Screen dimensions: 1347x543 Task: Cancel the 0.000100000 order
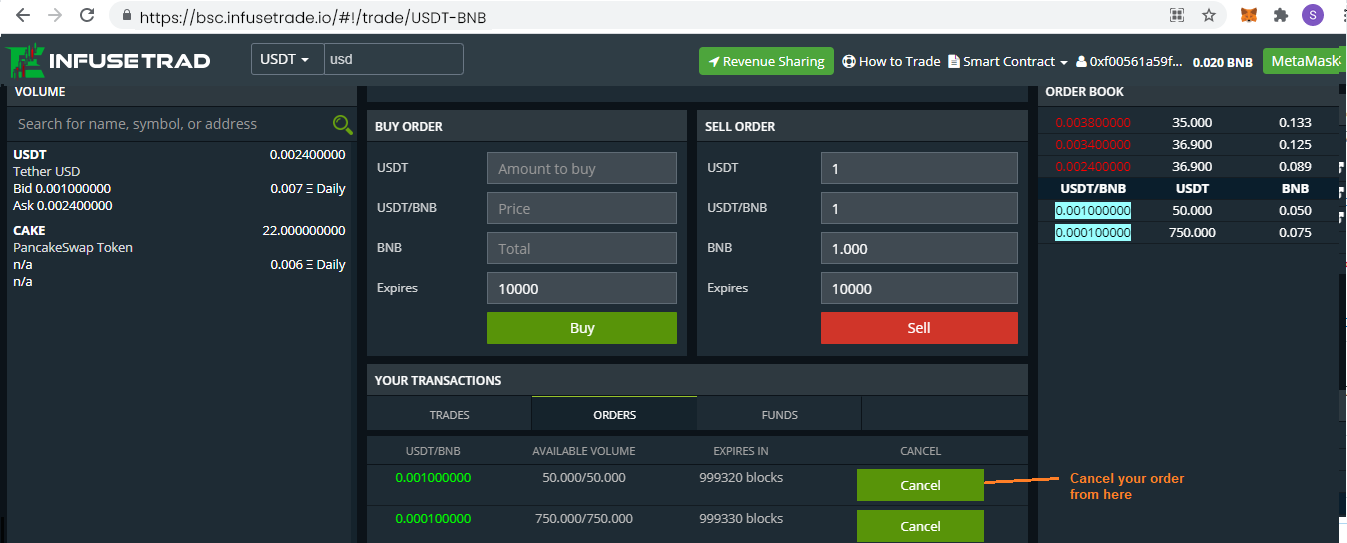pos(920,526)
